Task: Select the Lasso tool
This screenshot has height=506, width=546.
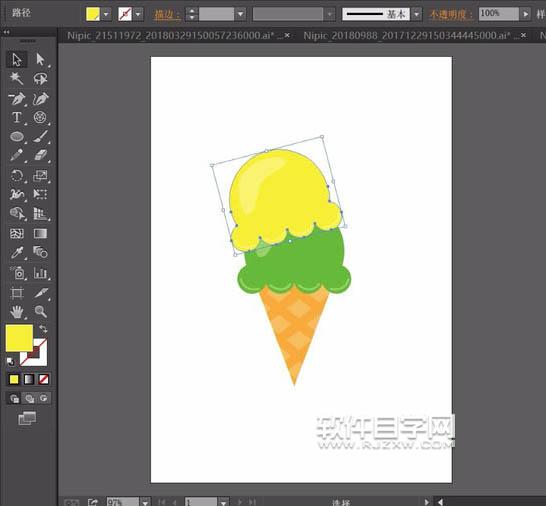Action: point(40,78)
